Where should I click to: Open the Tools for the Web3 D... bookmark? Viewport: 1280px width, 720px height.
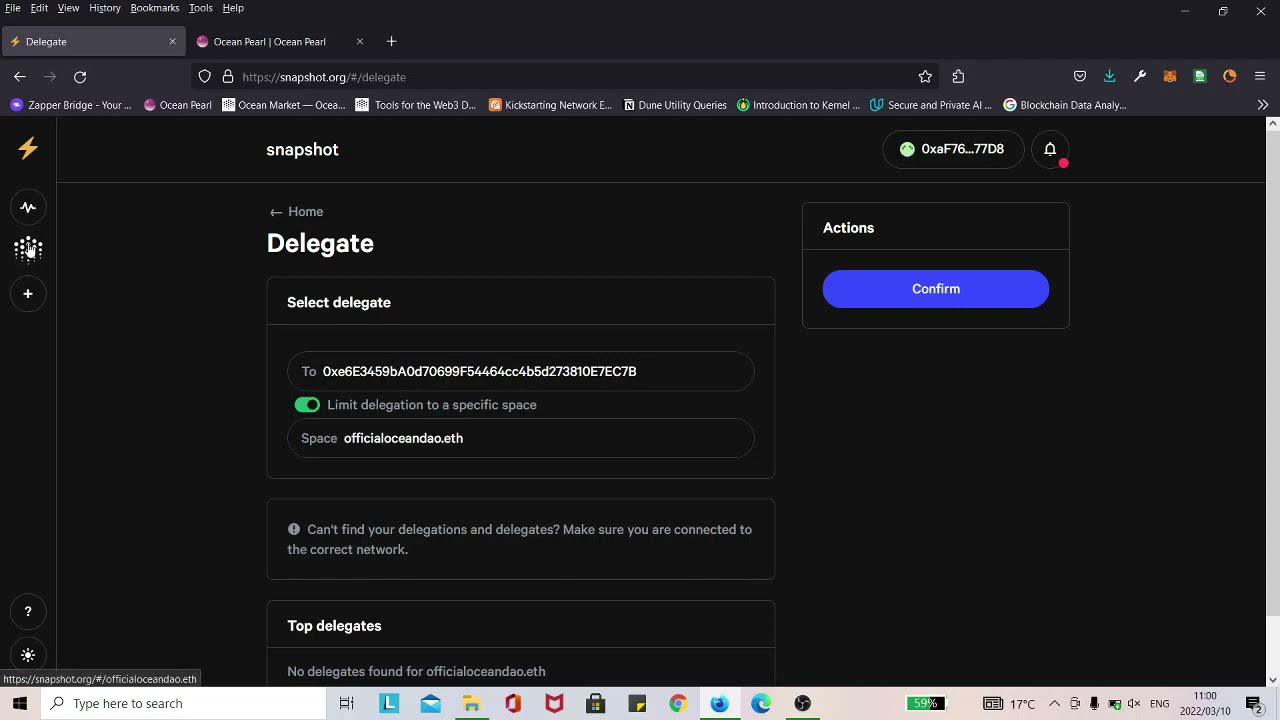416,105
